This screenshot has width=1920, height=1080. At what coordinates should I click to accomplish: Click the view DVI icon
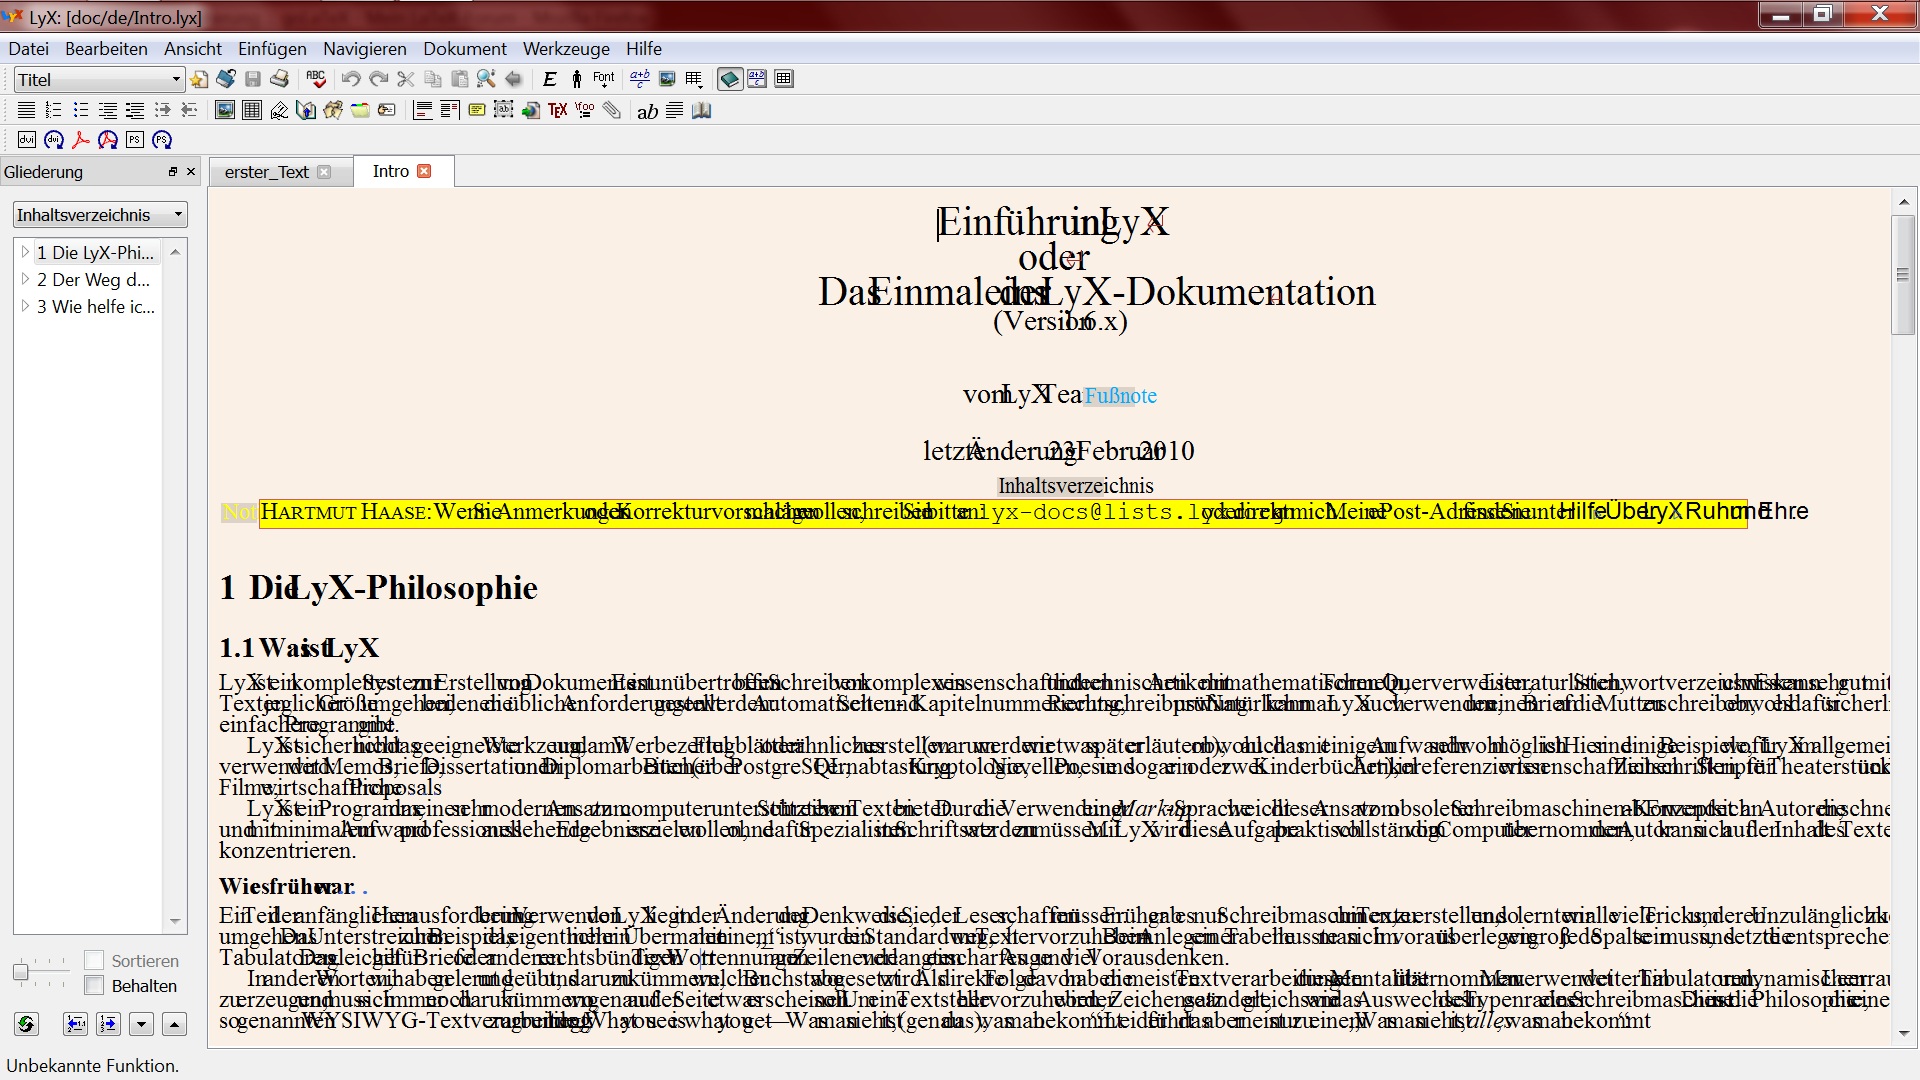27,140
